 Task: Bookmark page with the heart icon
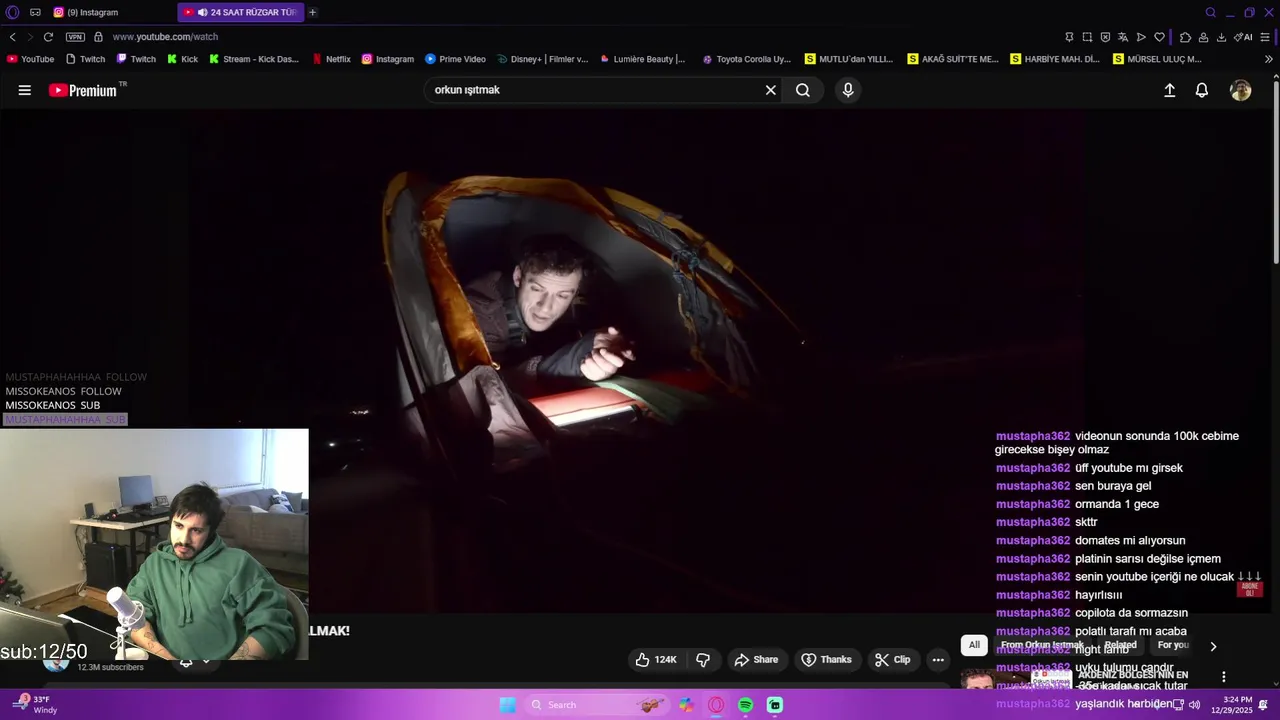point(1159,37)
